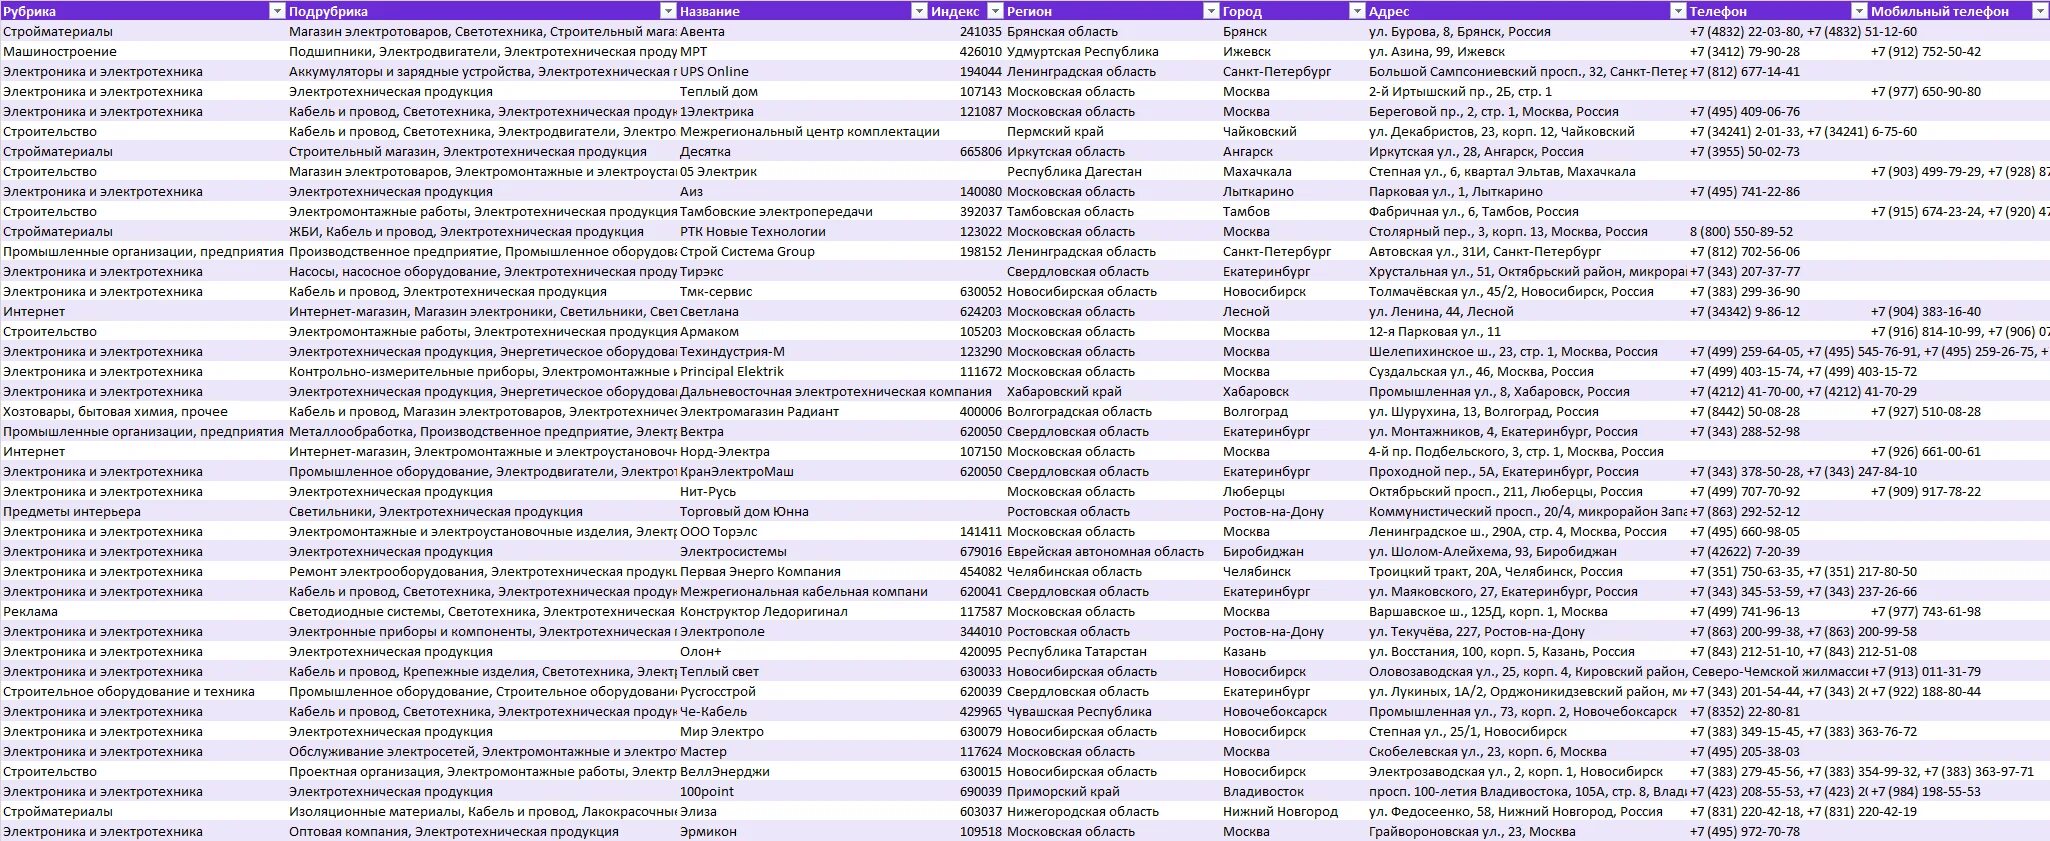Screen dimensions: 2050x841
Task: Select the Эрмикон name cell
Action: [802, 831]
